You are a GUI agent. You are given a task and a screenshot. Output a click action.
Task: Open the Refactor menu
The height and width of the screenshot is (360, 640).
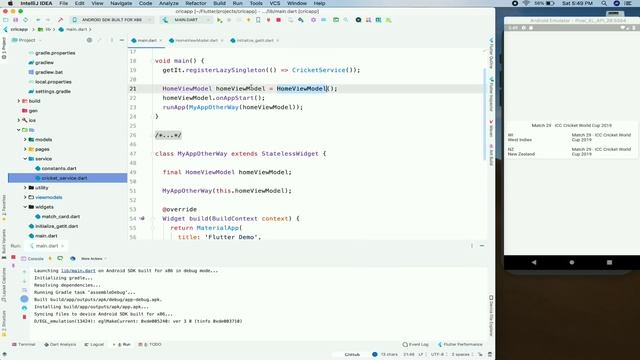[196, 3]
